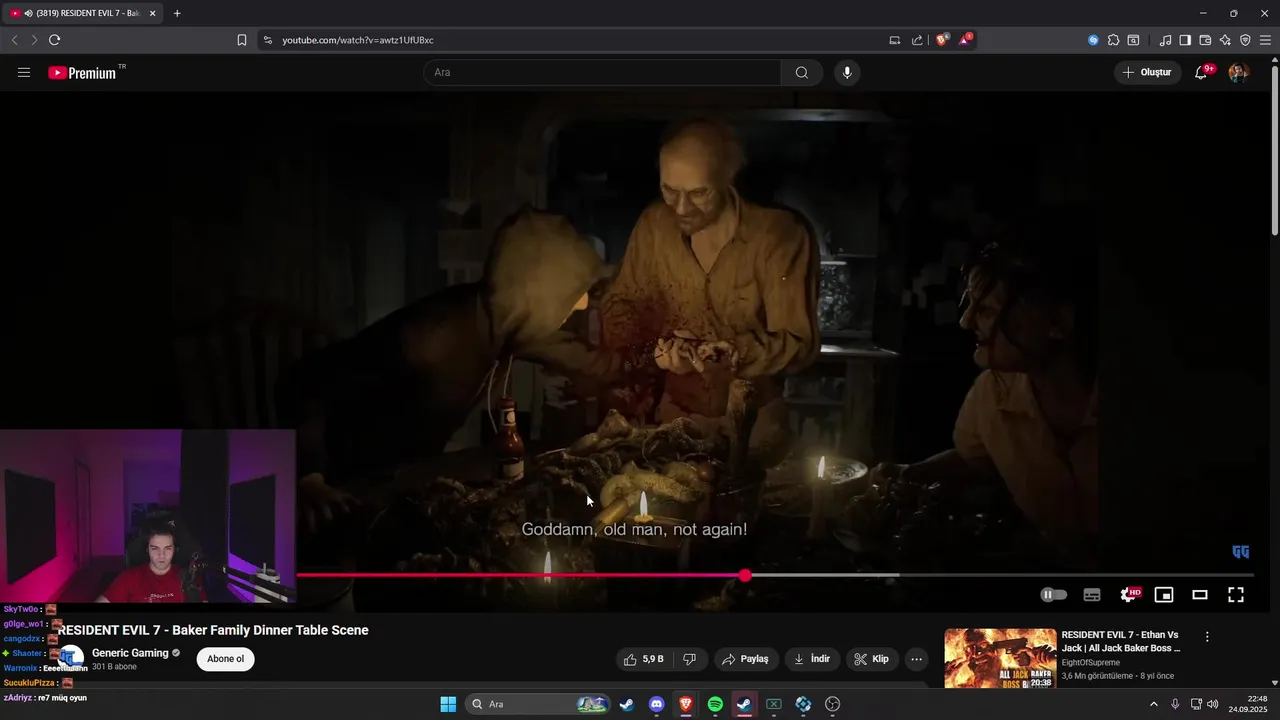This screenshot has height=720, width=1280.
Task: Open the YouTube hamburger guide menu
Action: click(24, 72)
